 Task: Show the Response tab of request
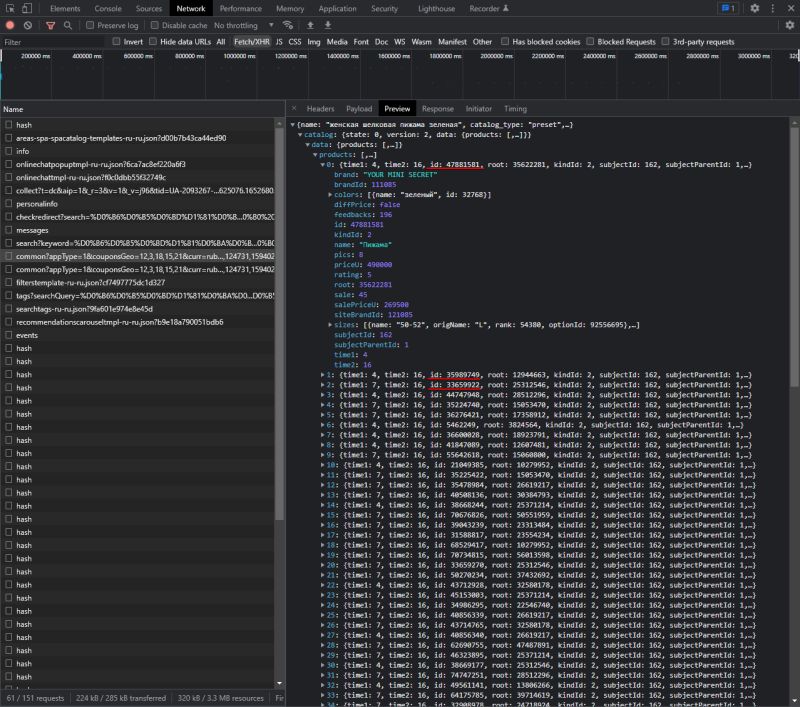tap(437, 109)
